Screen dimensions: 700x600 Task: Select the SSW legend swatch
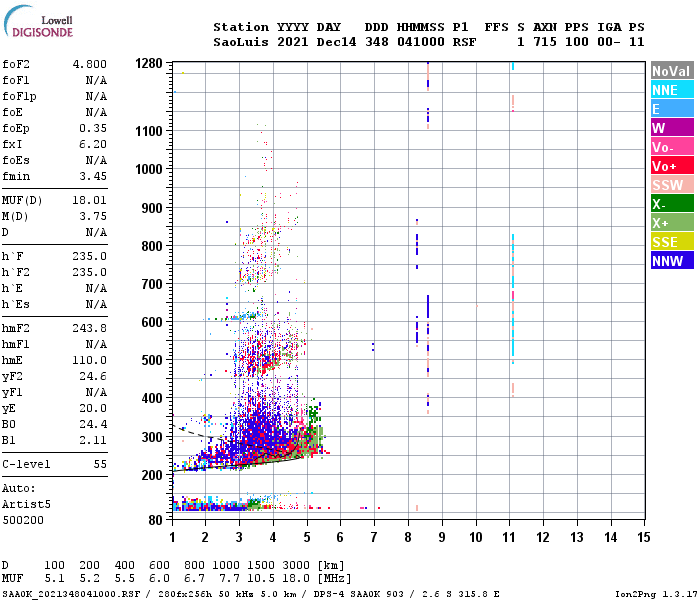click(x=672, y=185)
